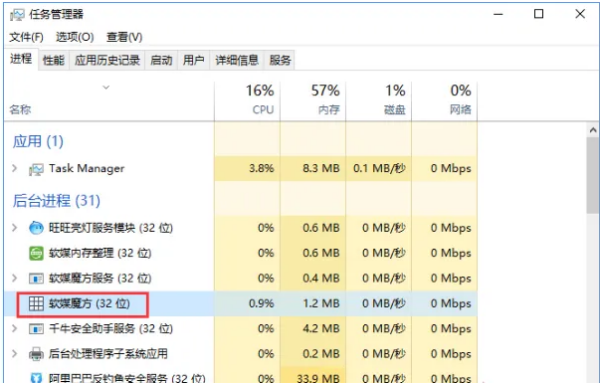The width and height of the screenshot is (600, 383).
Task: Click the vertical scrollbar thumb
Action: click(x=593, y=175)
